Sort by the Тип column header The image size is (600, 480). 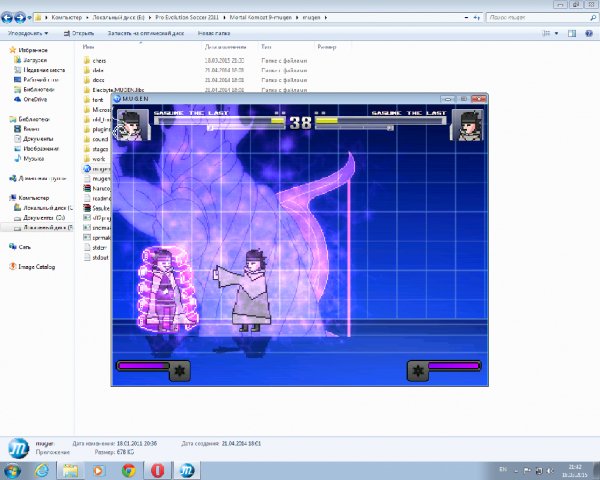coord(266,47)
